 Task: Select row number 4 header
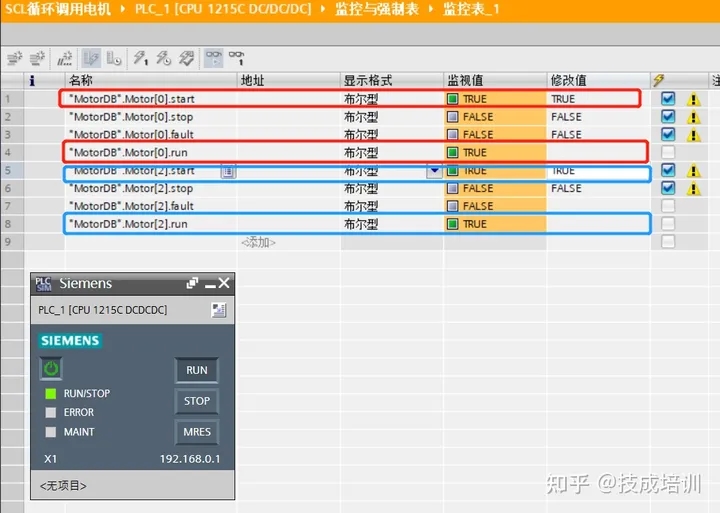[12, 152]
